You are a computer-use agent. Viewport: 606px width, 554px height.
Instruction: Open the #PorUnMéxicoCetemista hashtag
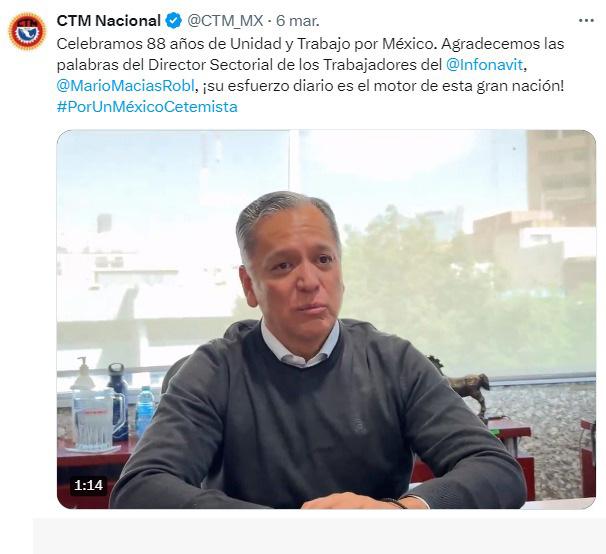coord(147,107)
